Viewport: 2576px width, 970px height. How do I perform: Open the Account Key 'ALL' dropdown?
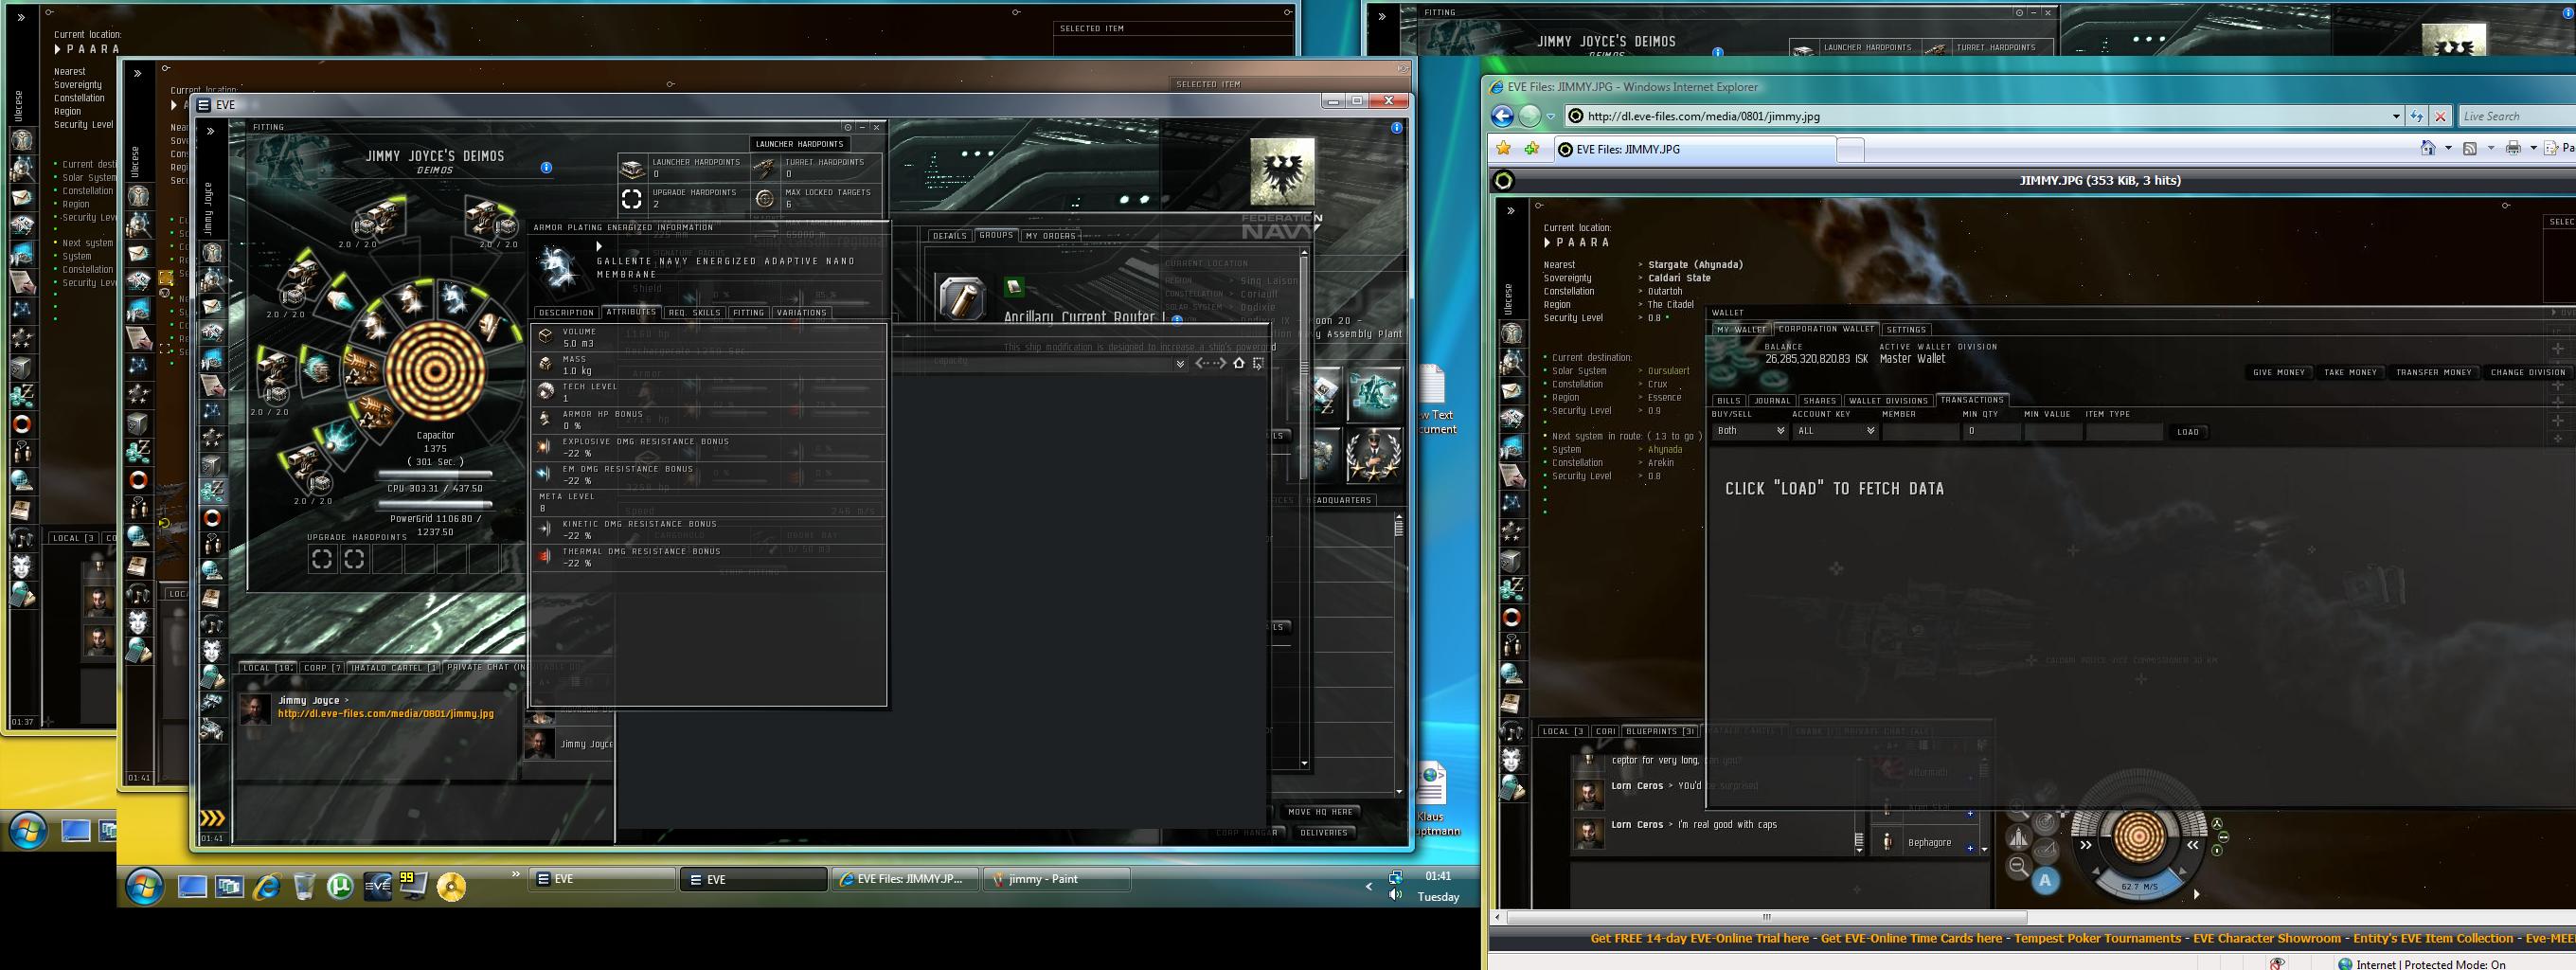[x=1836, y=432]
